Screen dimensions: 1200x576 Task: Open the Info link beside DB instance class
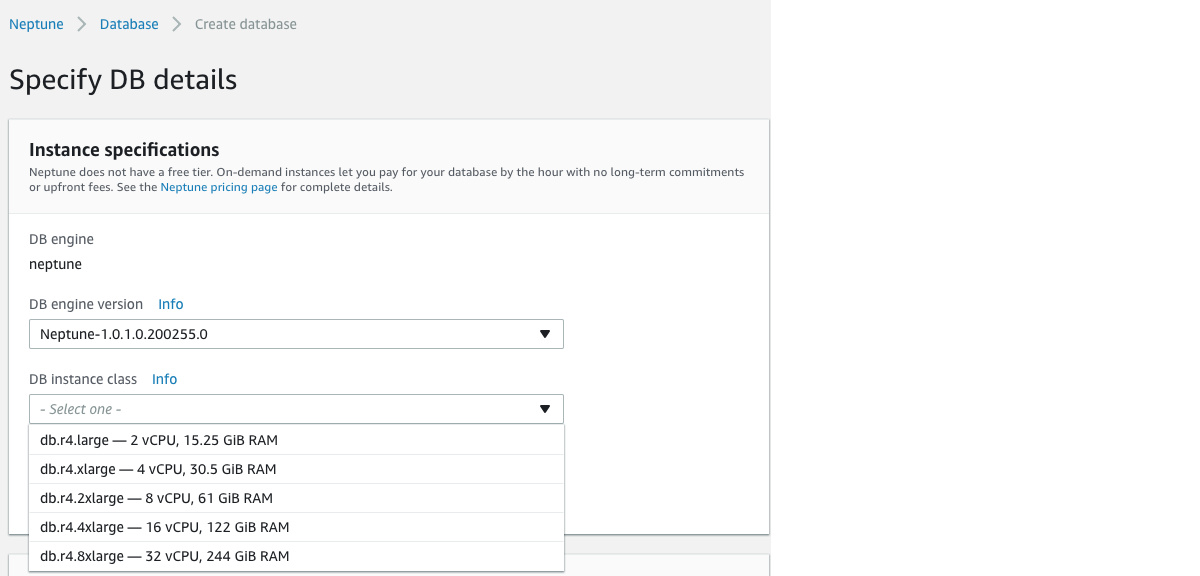point(164,379)
